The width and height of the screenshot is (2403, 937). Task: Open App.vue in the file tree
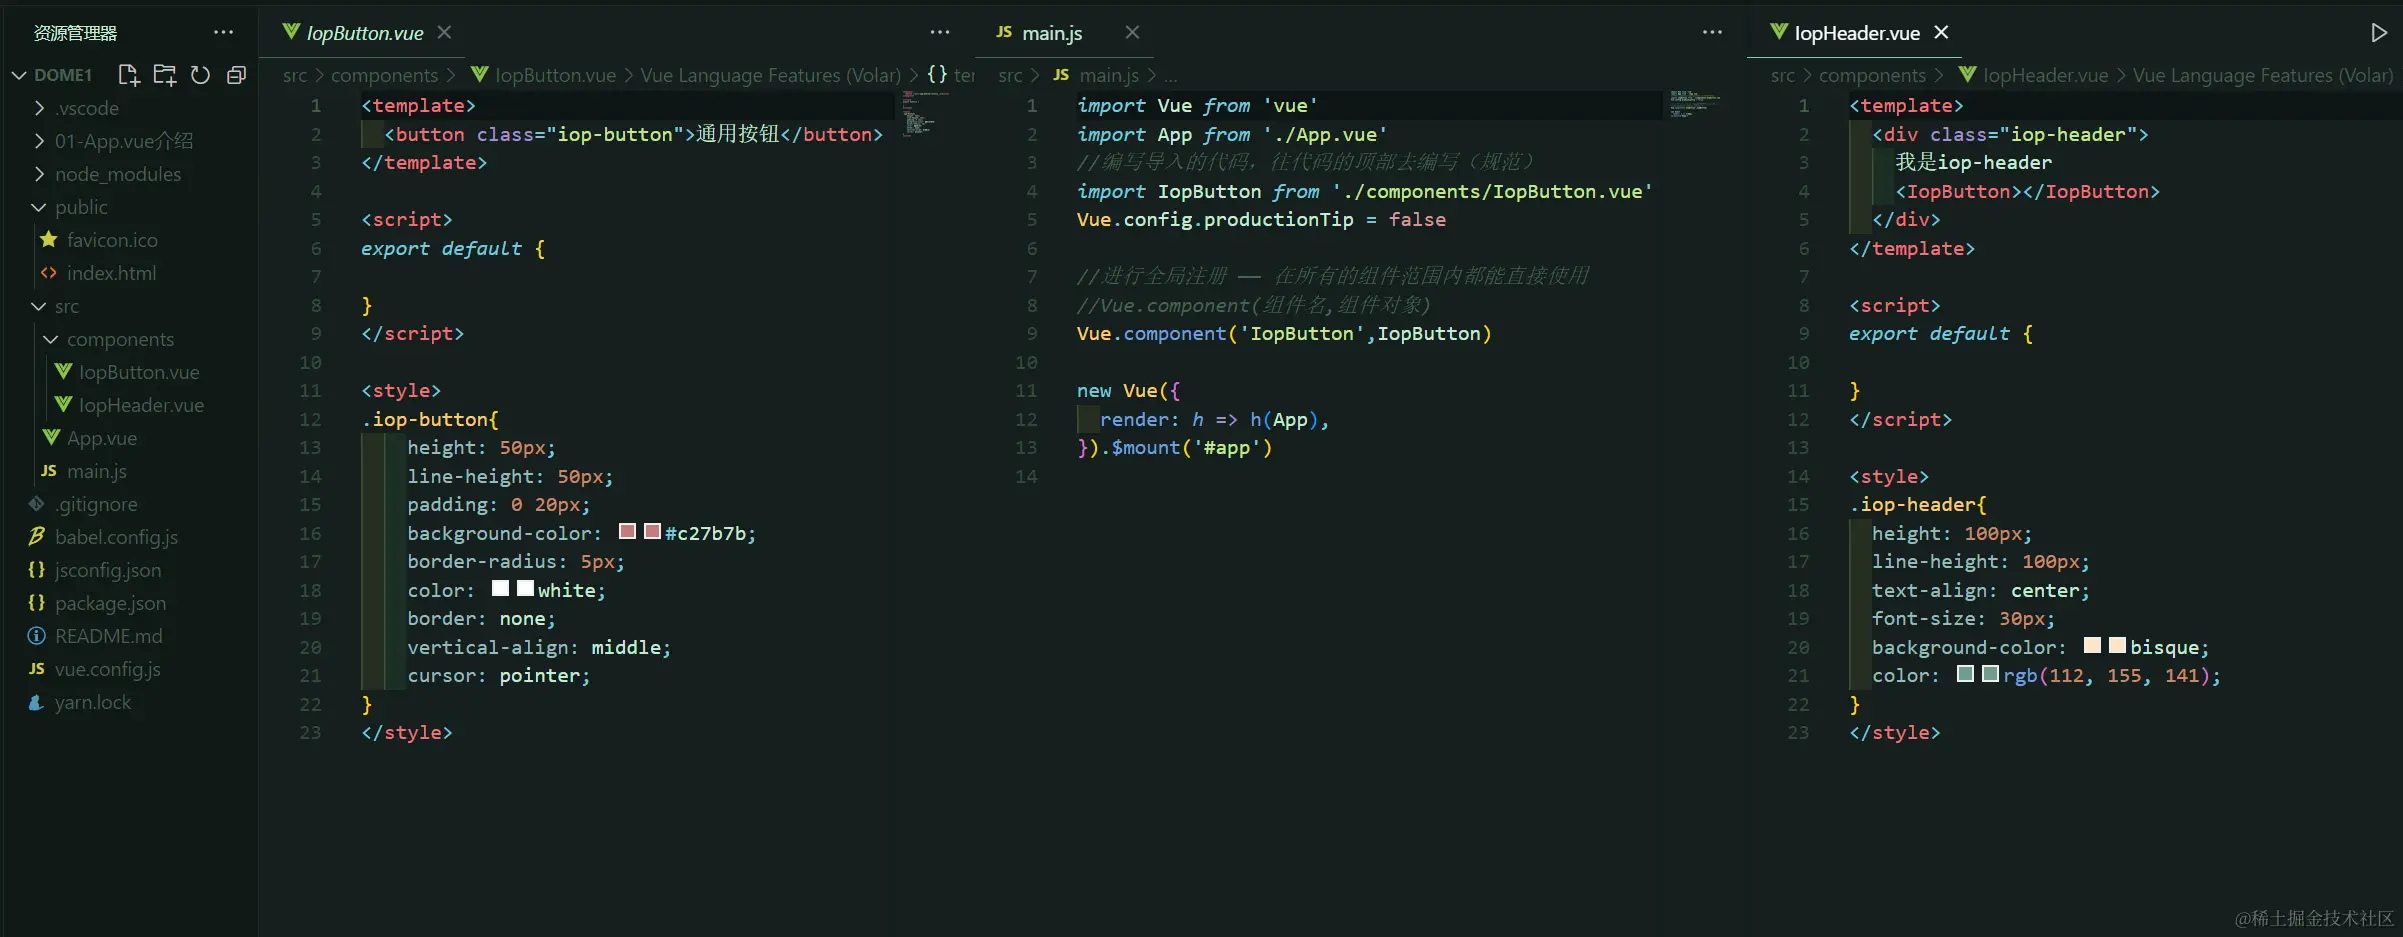tap(102, 438)
